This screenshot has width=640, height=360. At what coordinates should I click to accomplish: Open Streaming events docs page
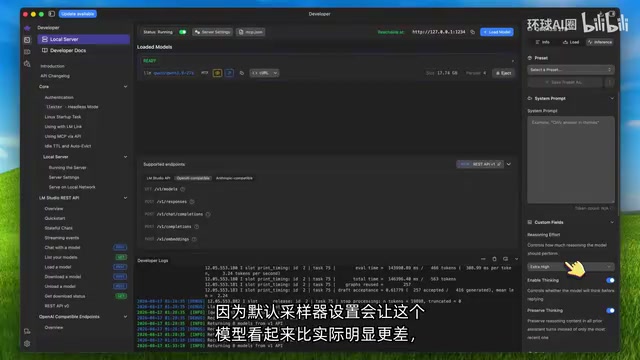click(x=62, y=238)
